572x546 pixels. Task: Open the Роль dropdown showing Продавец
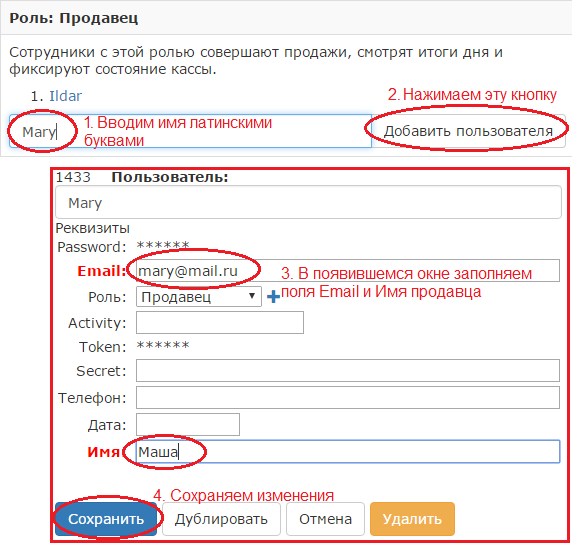tap(199, 297)
